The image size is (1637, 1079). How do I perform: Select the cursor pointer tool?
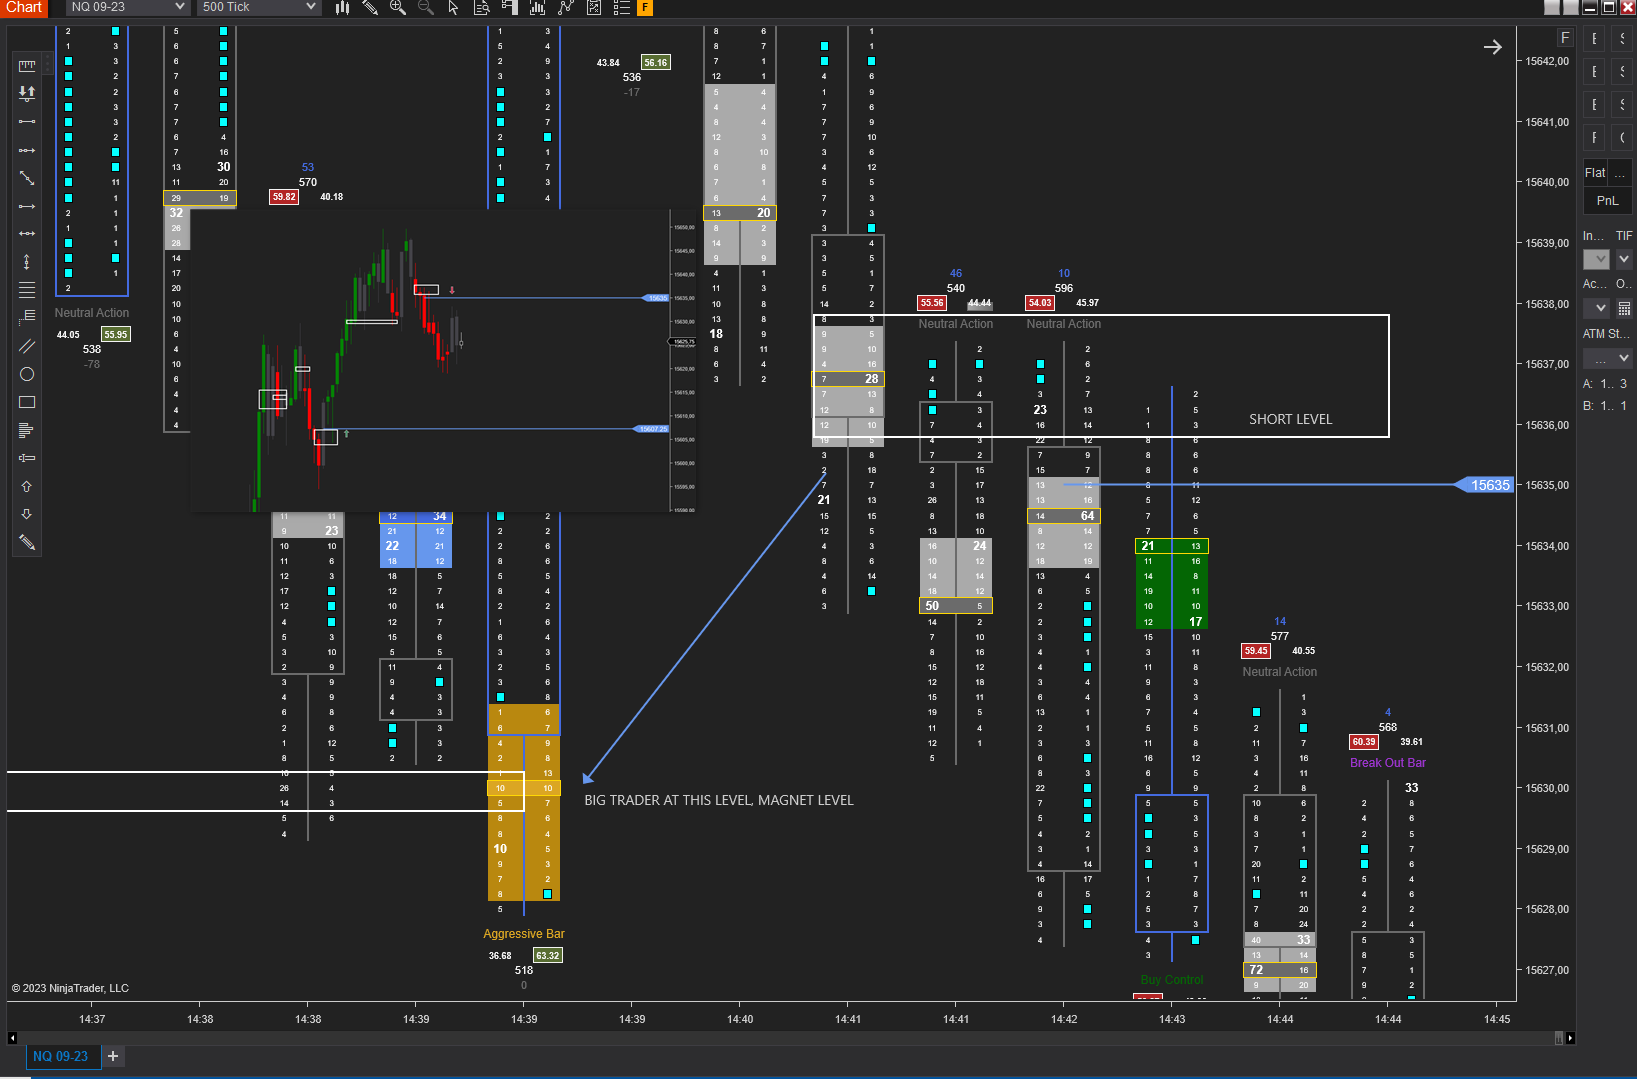click(x=453, y=7)
